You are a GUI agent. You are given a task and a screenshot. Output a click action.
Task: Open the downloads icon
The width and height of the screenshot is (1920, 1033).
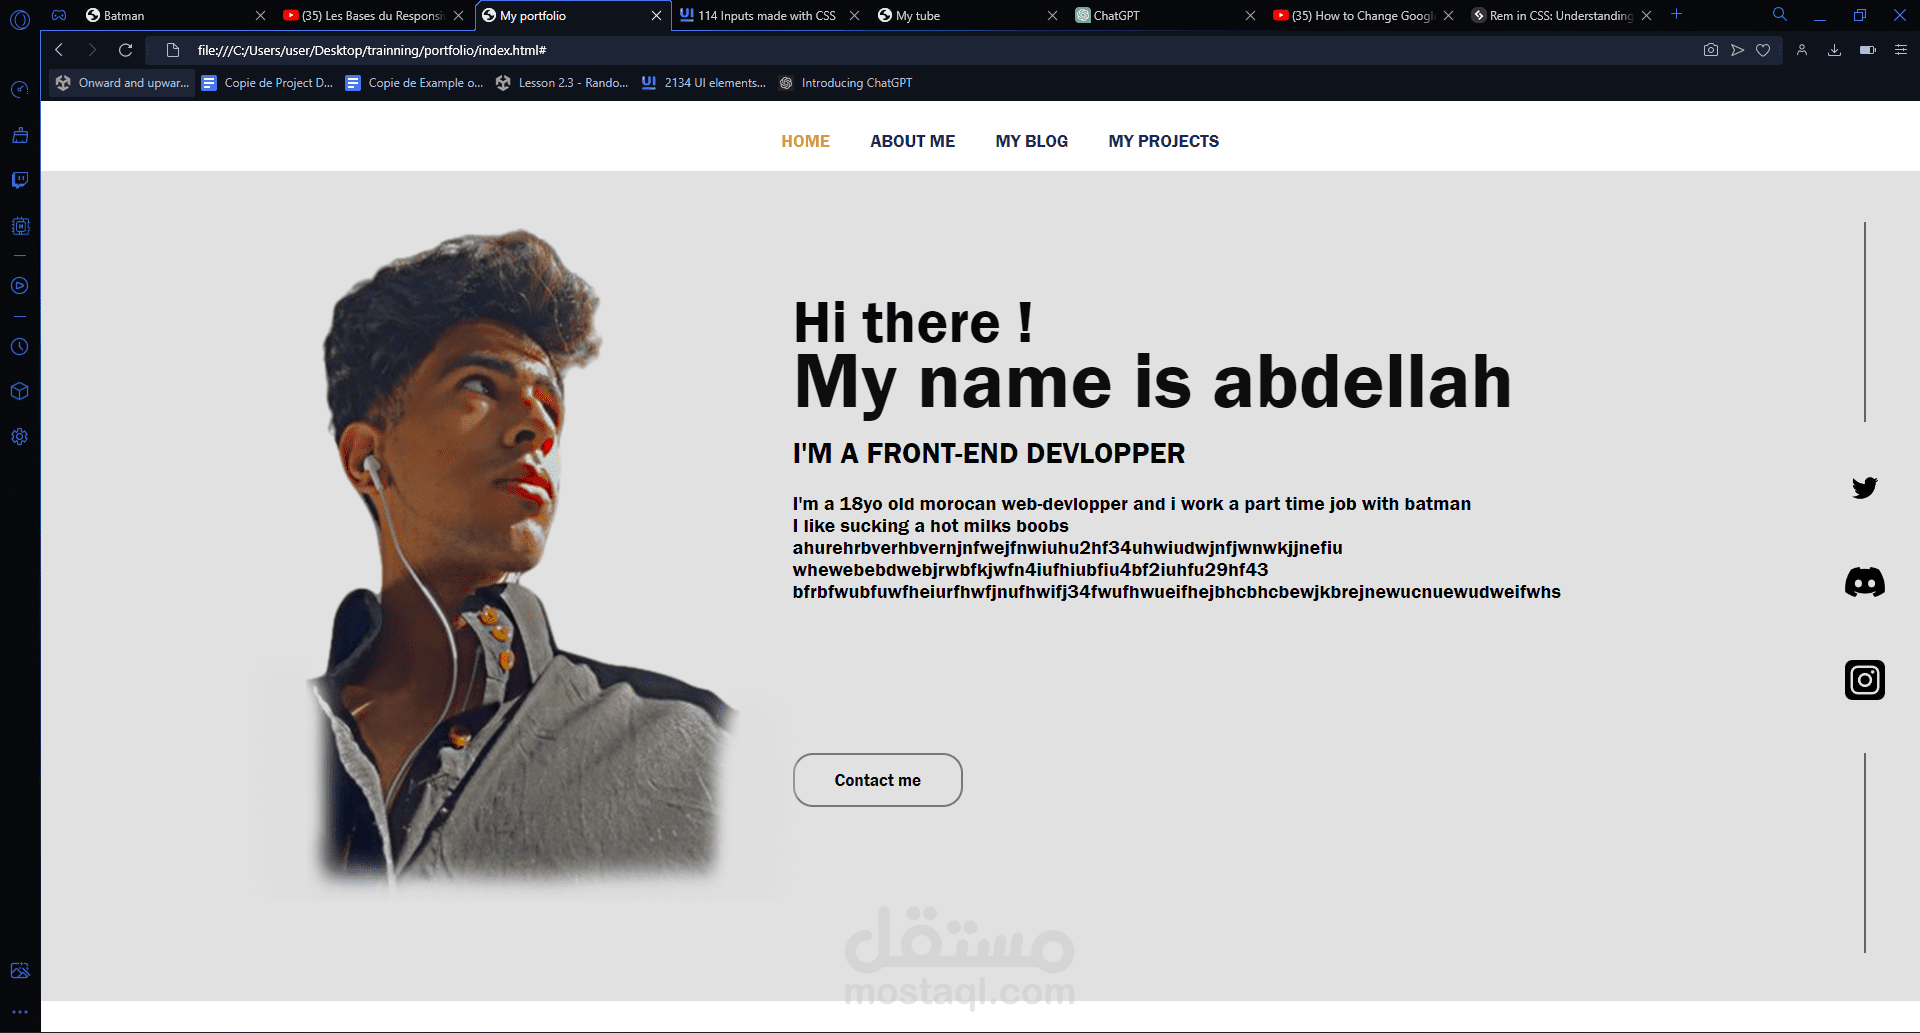[x=1834, y=50]
